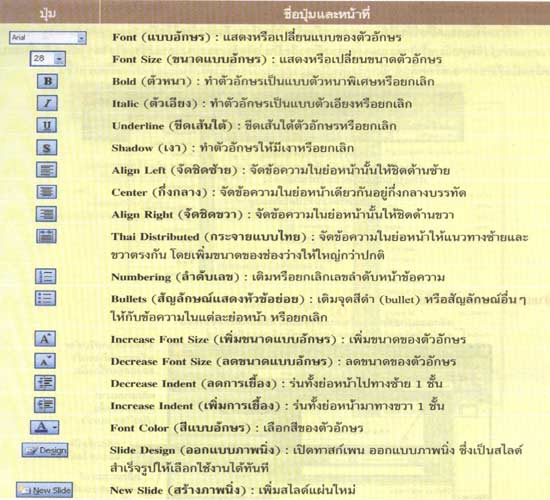Click the Increase Font Size icon
The width and height of the screenshot is (550, 500).
click(x=45, y=339)
